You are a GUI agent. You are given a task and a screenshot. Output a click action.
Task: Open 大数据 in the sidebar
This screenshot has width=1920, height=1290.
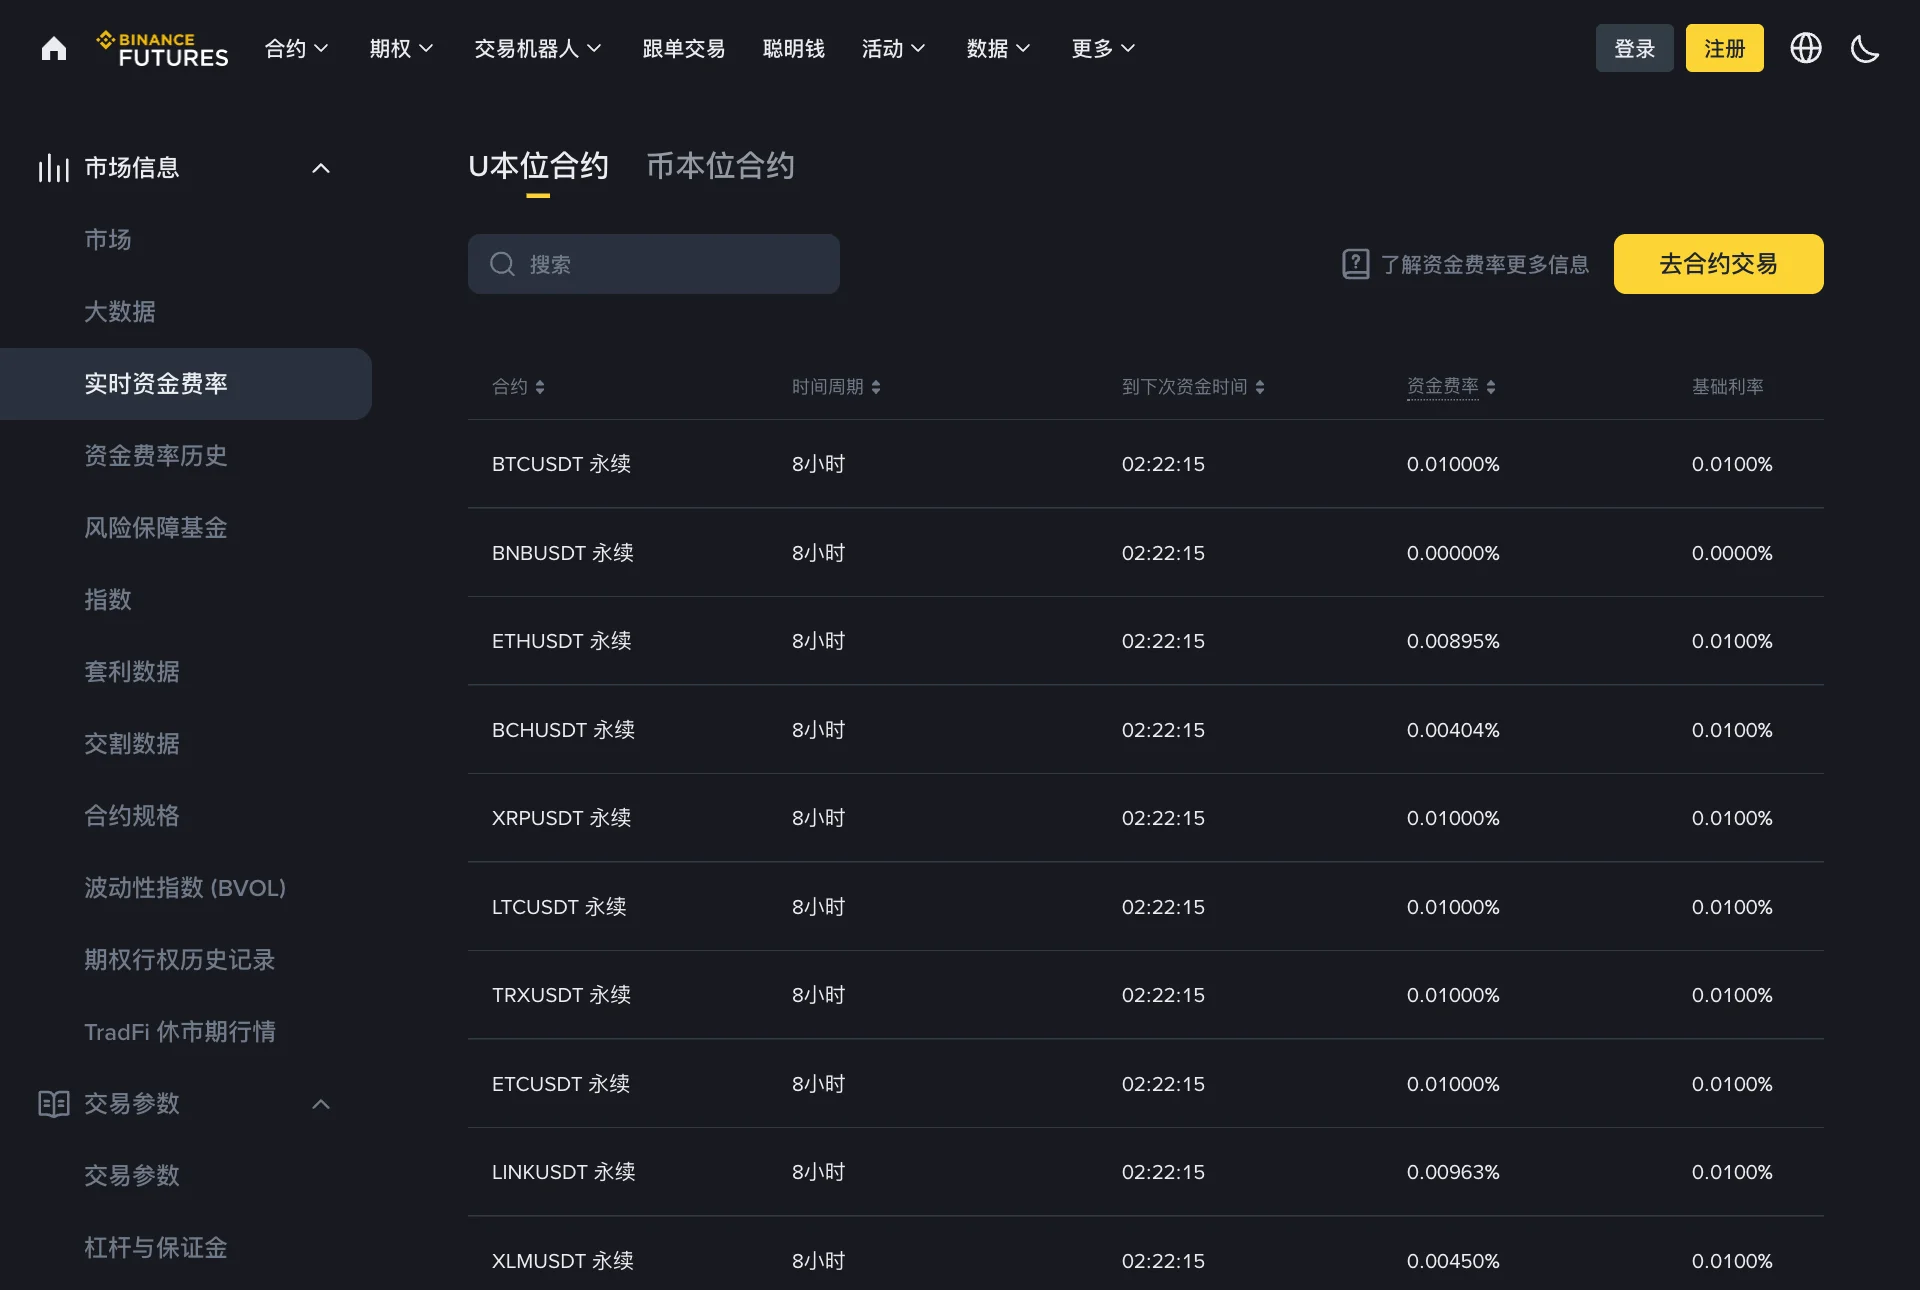coord(120,312)
